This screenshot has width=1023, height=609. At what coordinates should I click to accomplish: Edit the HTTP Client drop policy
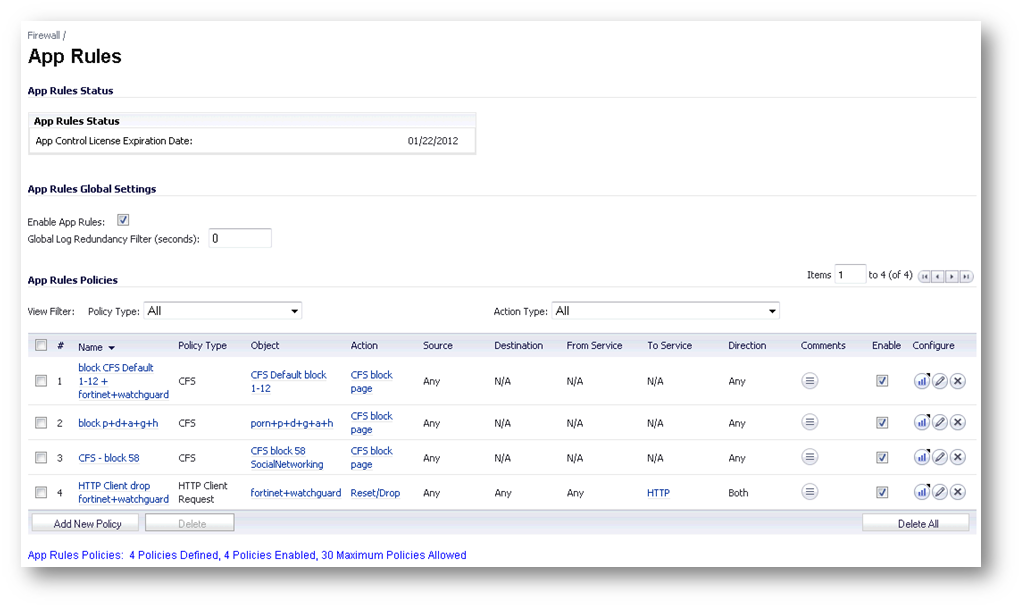tap(939, 492)
